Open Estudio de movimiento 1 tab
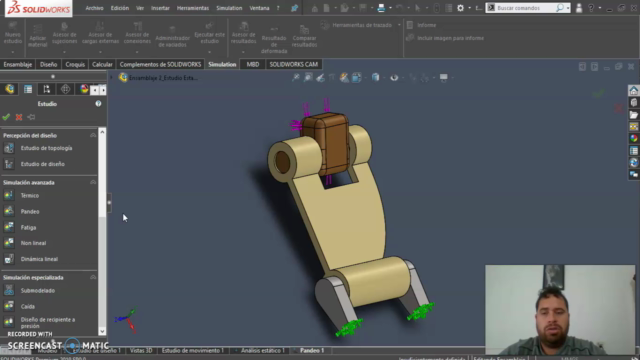Image resolution: width=640 pixels, height=360 pixels. [192, 351]
